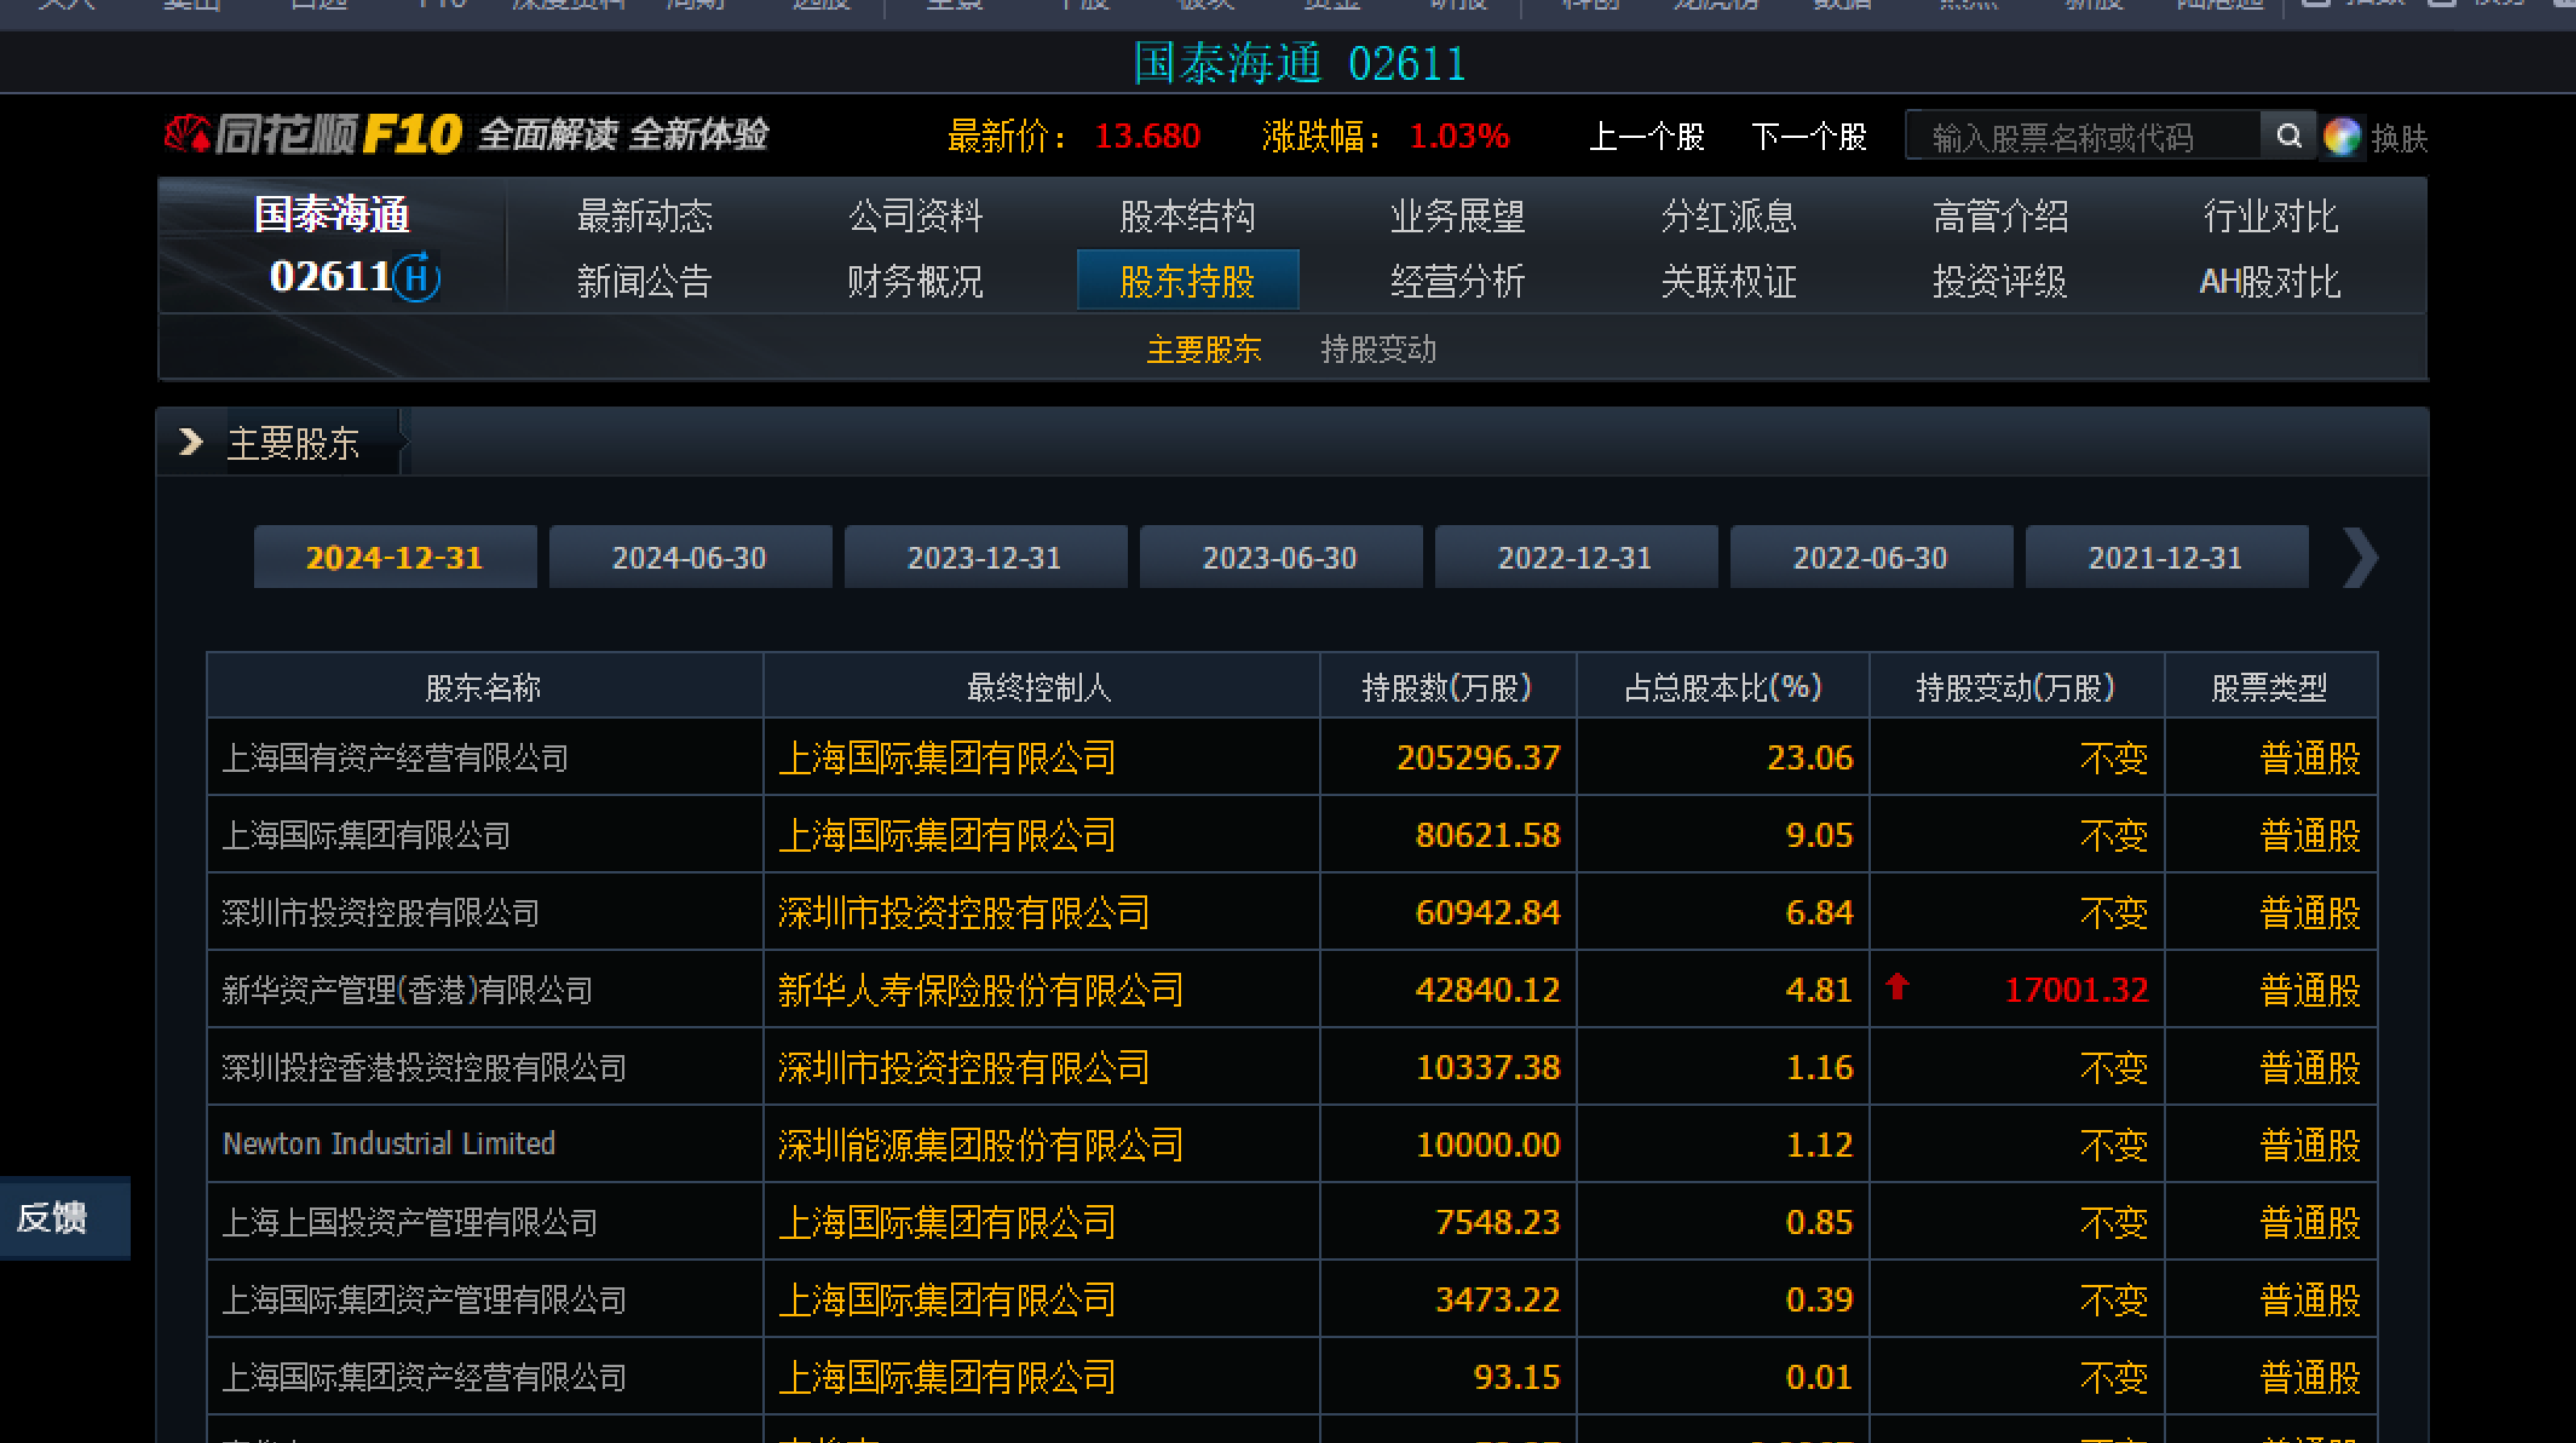Click shareholder 深圳市投资控股有限公司 in name column
The width and height of the screenshot is (2576, 1443).
(x=380, y=913)
